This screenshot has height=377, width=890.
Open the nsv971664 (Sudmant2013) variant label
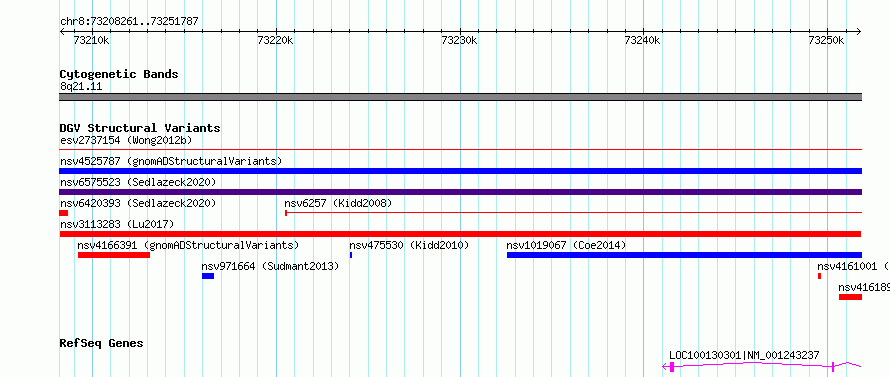tap(270, 266)
